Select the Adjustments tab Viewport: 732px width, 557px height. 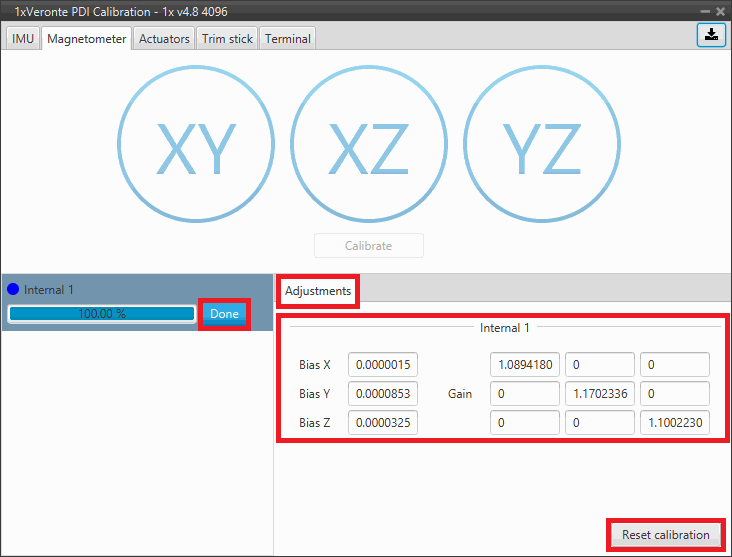[318, 291]
